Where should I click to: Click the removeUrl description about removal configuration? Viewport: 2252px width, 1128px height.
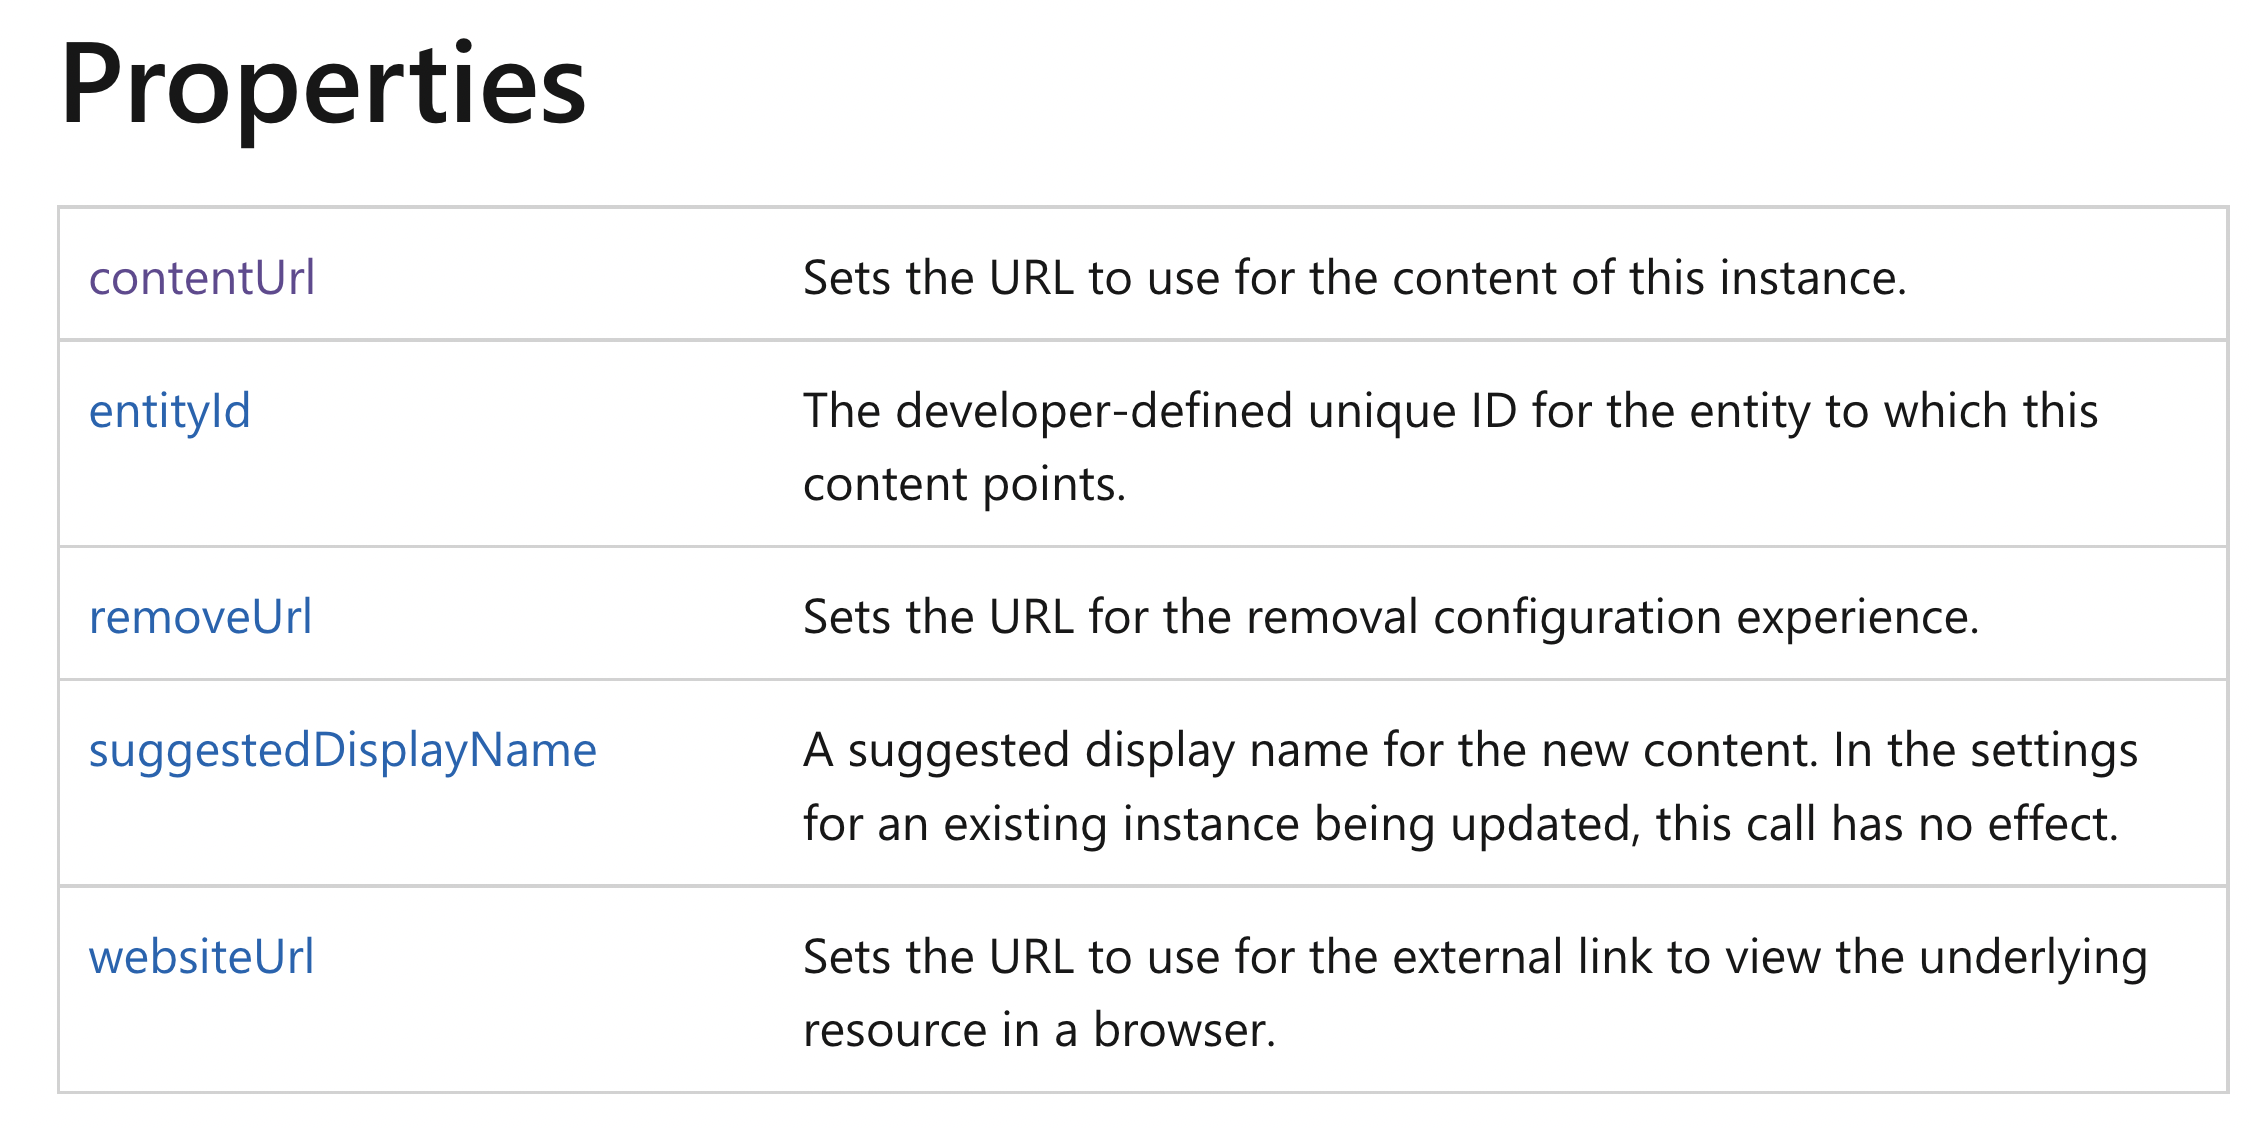1391,616
